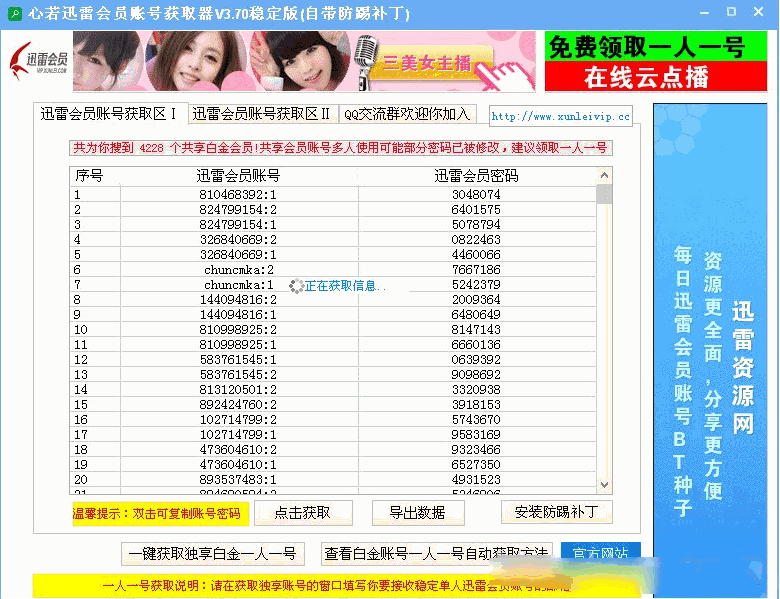Open the QQ交流群欢迎你加入 tab
Viewport: 780px width, 599px height.
click(408, 114)
